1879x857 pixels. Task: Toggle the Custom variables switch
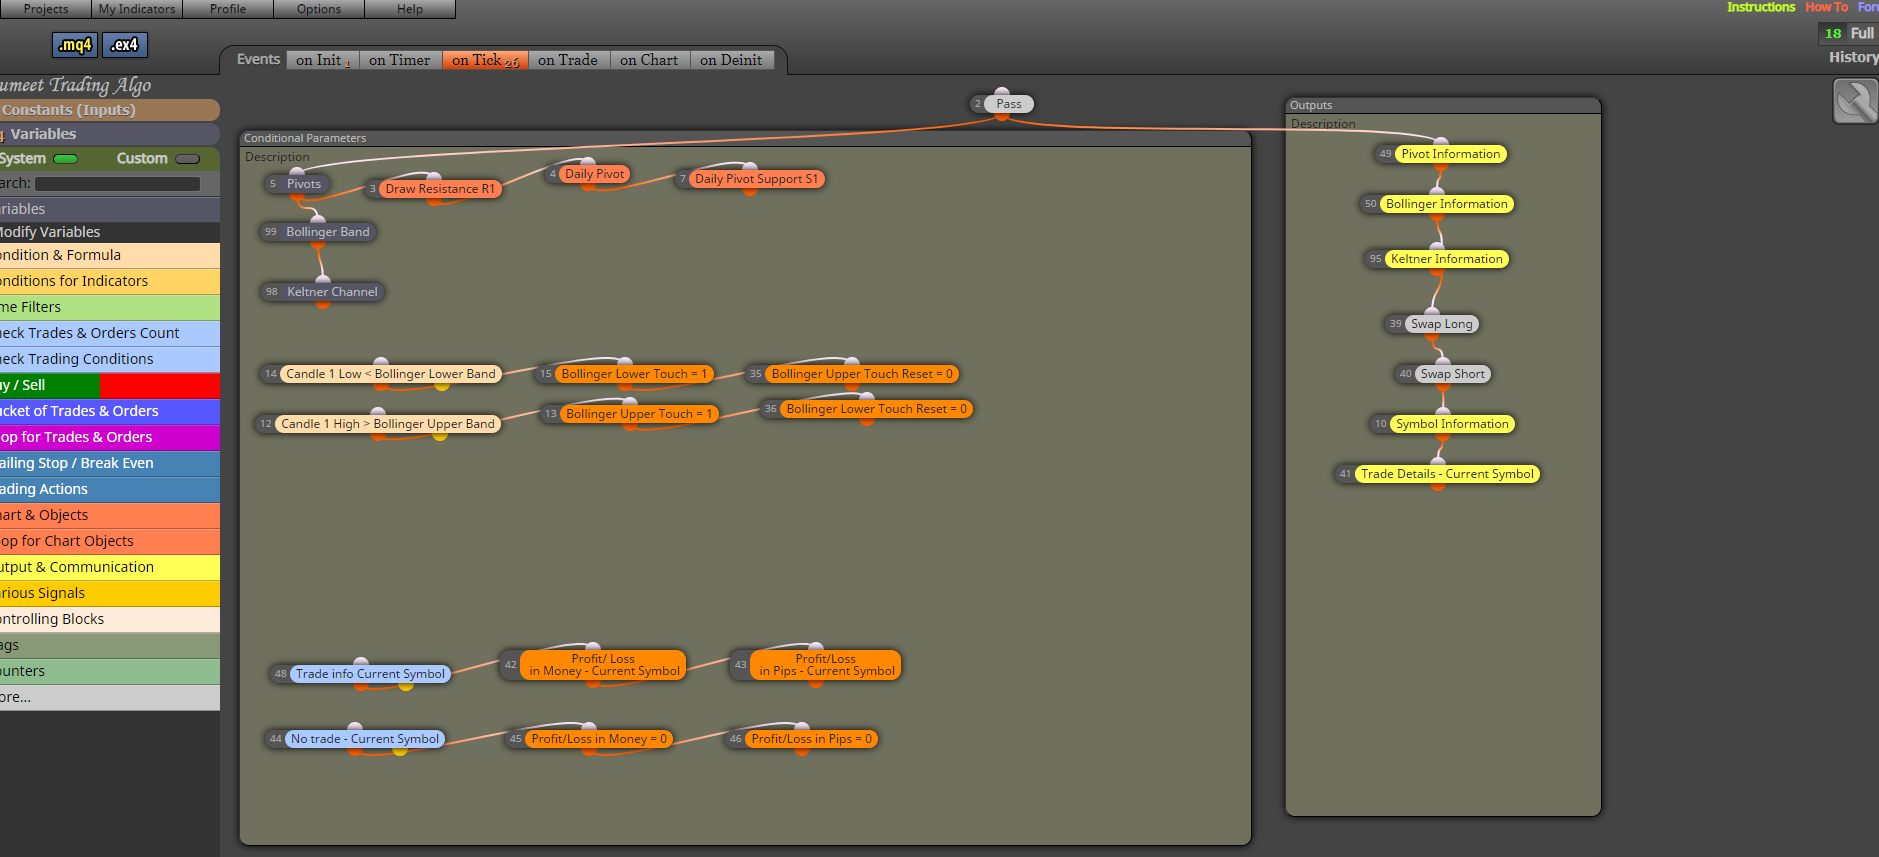(x=187, y=159)
